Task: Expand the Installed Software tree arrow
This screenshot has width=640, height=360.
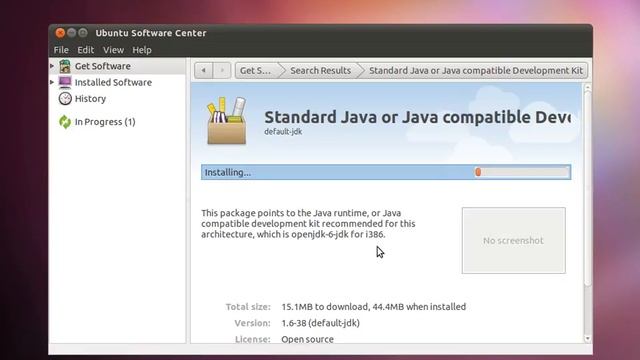Action: (x=52, y=82)
